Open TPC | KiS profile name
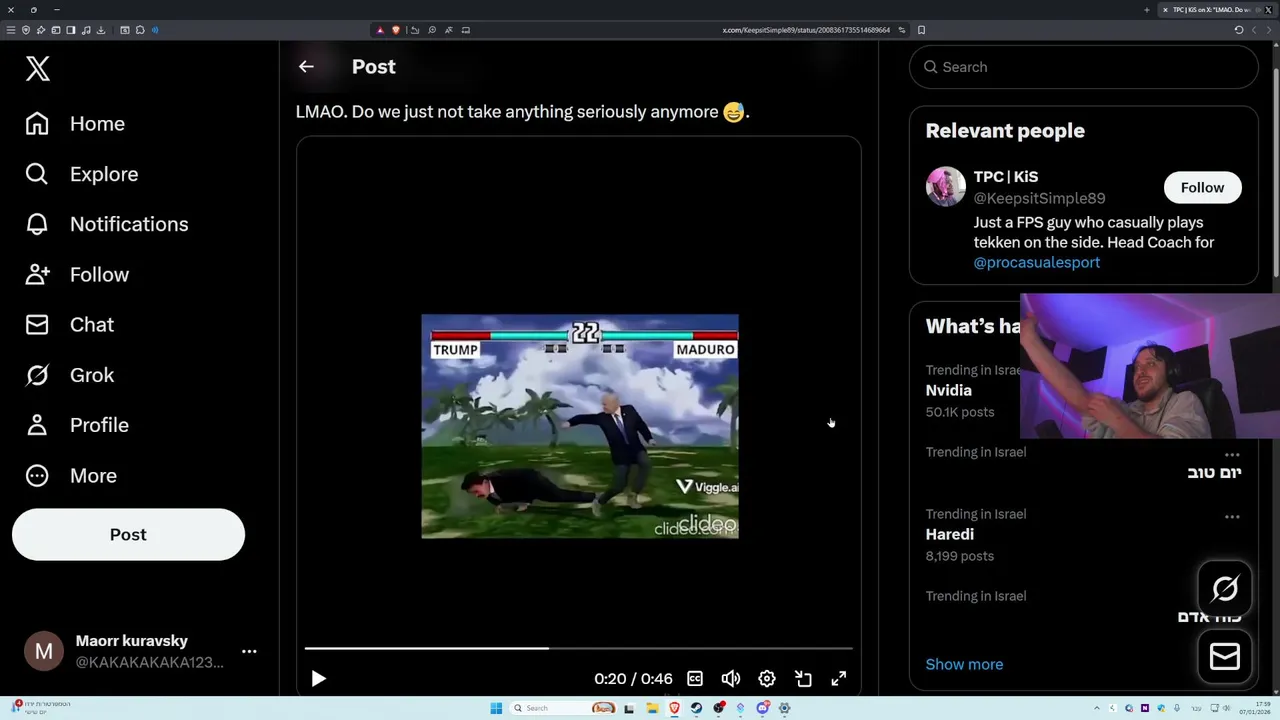This screenshot has height=720, width=1280. pyautogui.click(x=1006, y=177)
